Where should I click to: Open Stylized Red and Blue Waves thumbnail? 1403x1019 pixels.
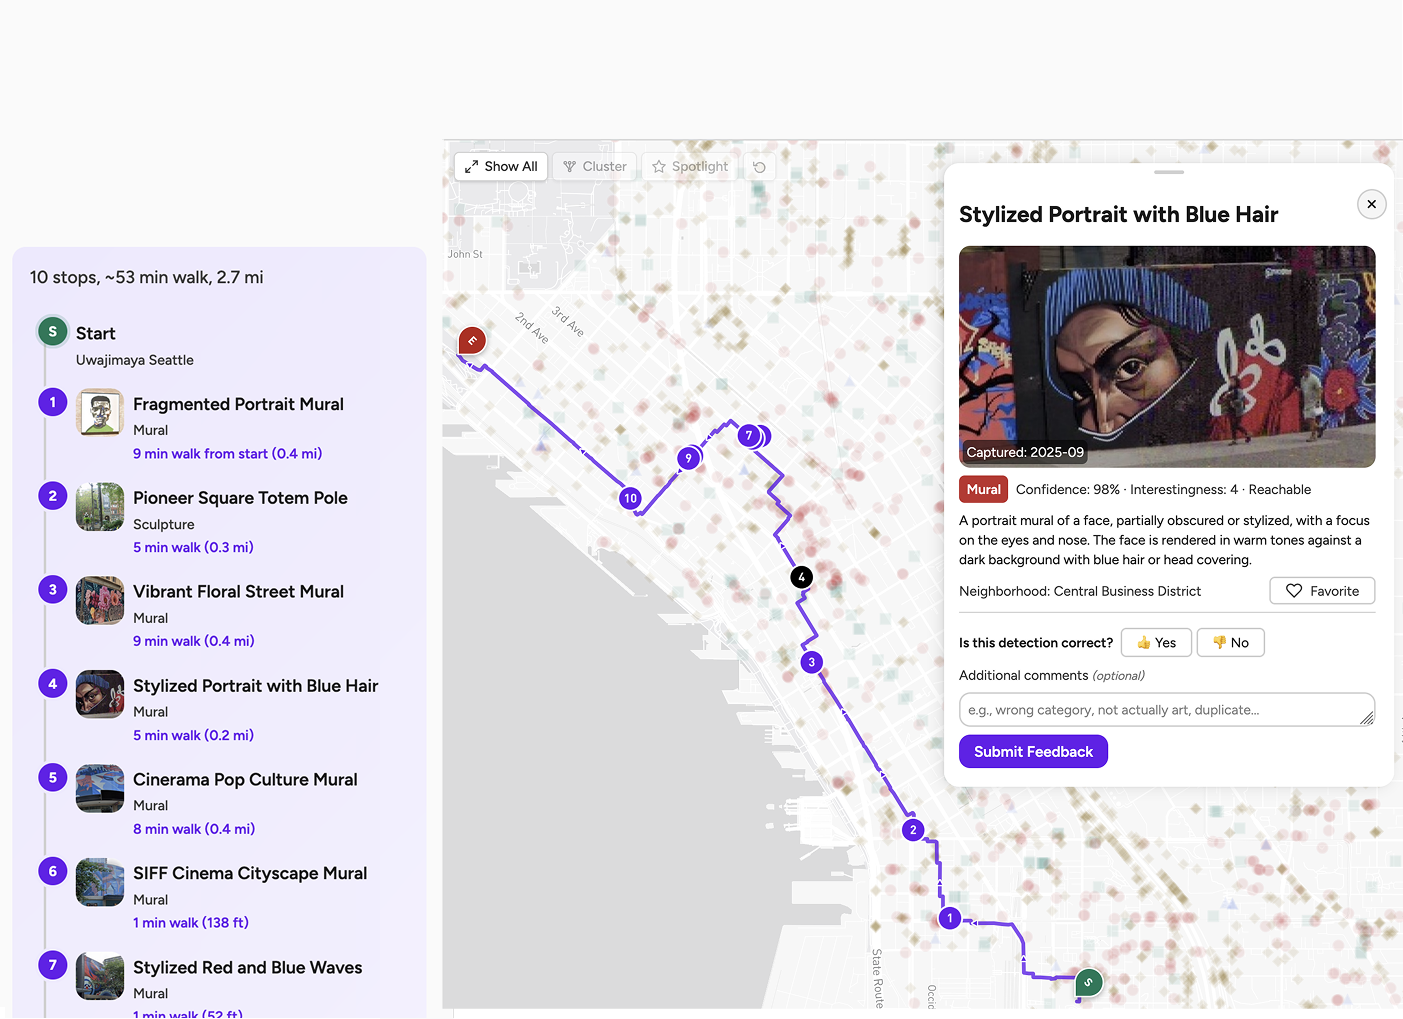click(100, 976)
